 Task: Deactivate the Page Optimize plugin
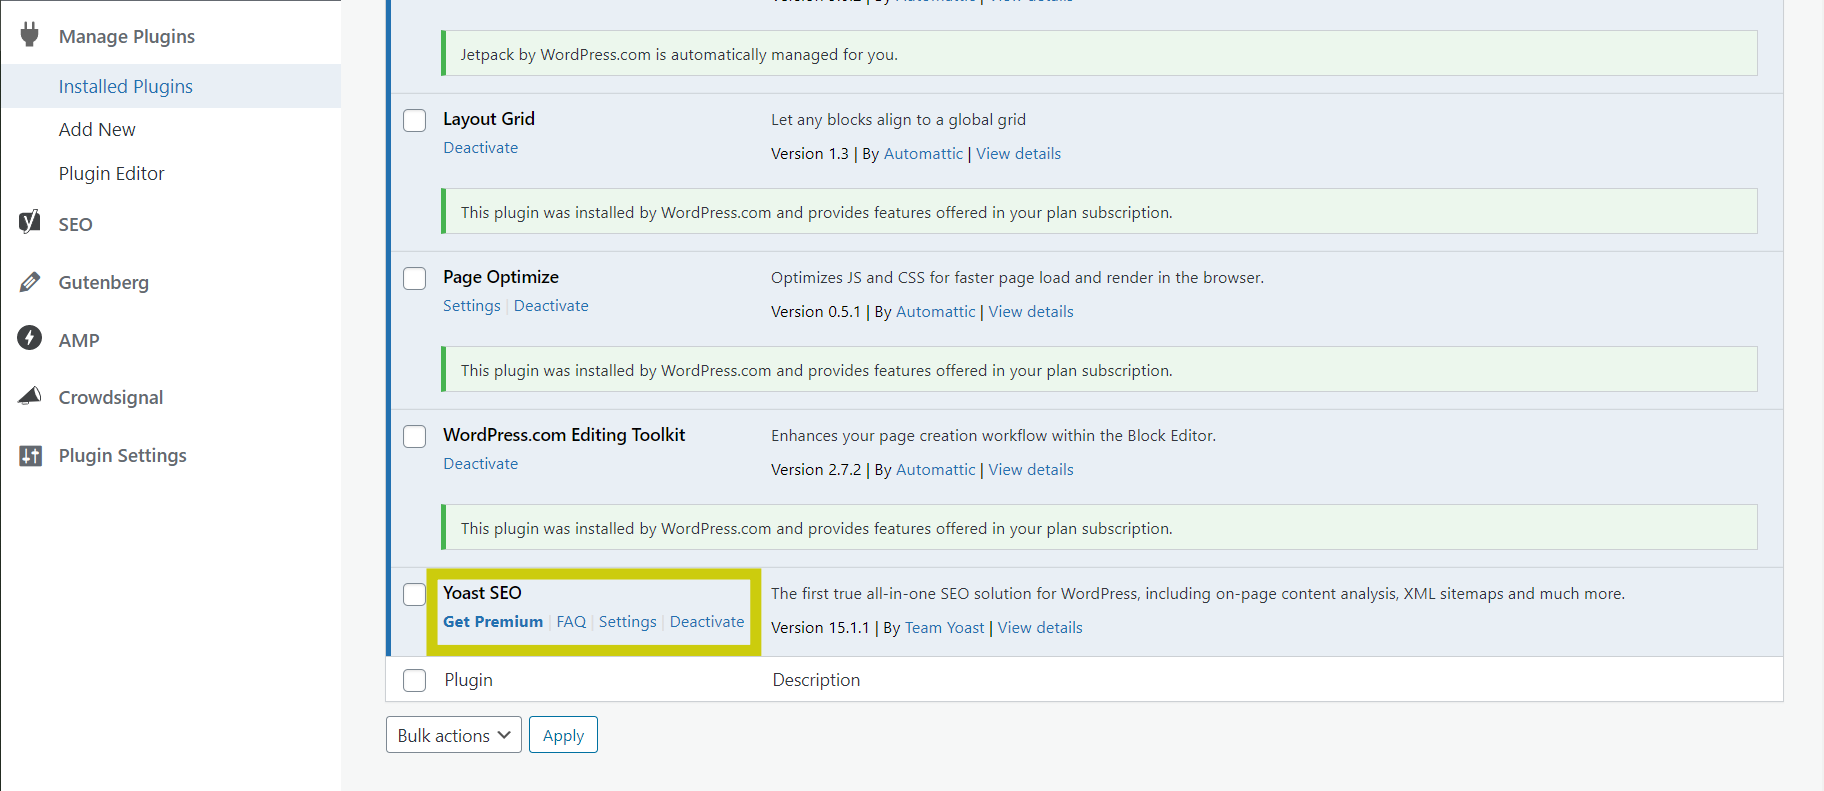tap(551, 305)
